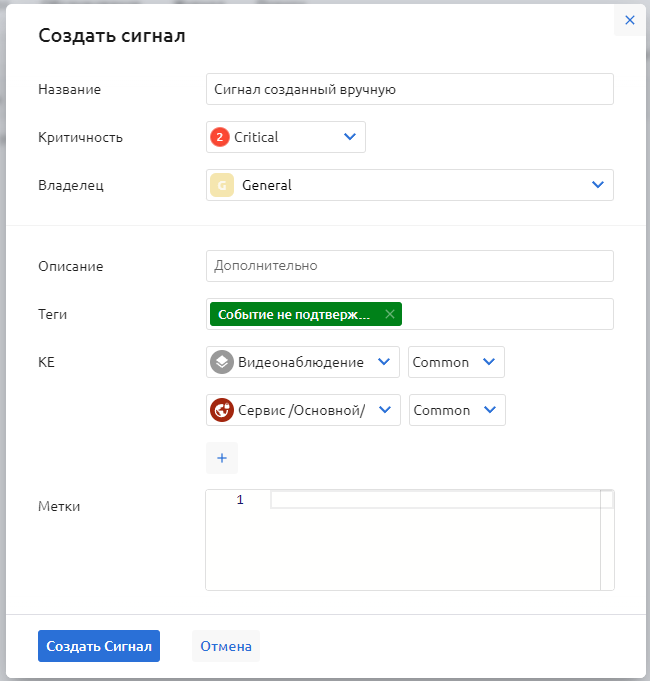Click the Видеонаблюдение layers icon
This screenshot has height=681, width=650.
point(222,362)
